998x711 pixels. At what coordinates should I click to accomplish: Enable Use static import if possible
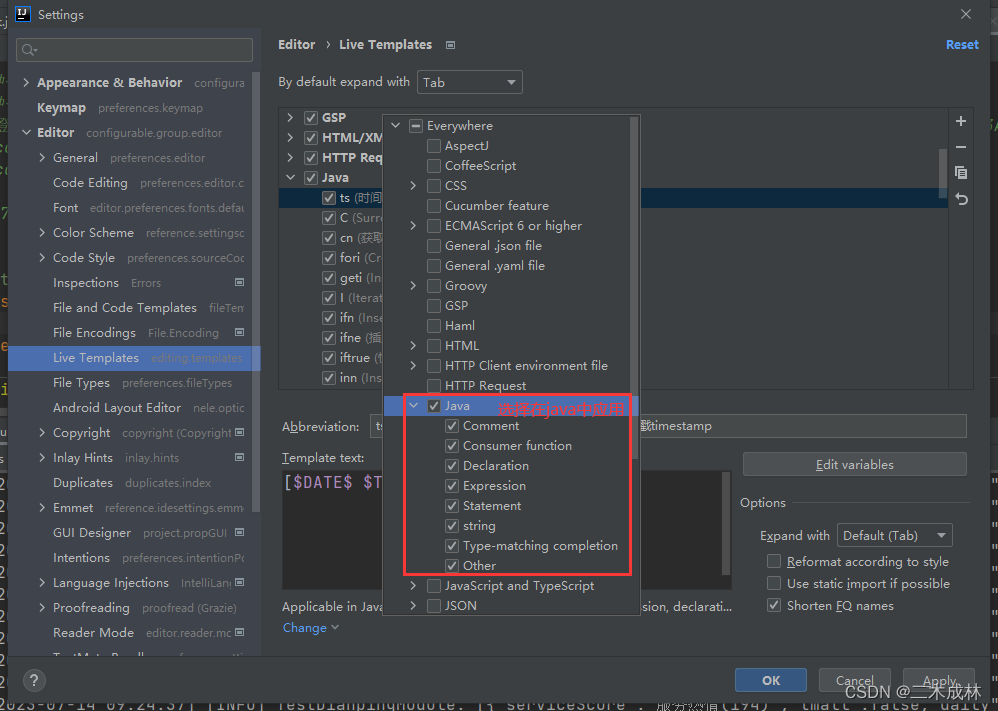774,583
